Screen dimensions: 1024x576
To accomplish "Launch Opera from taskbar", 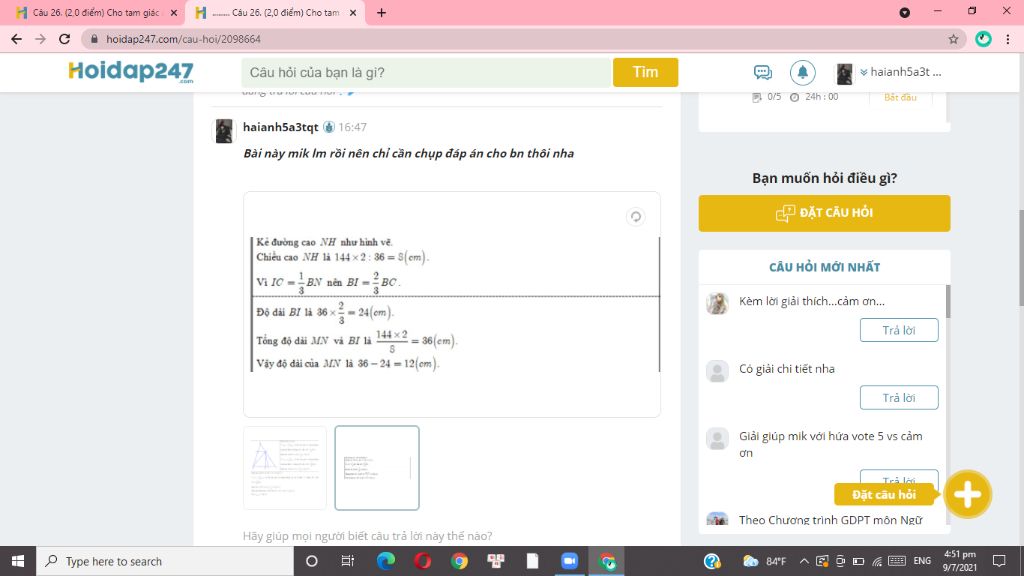I will [x=423, y=561].
